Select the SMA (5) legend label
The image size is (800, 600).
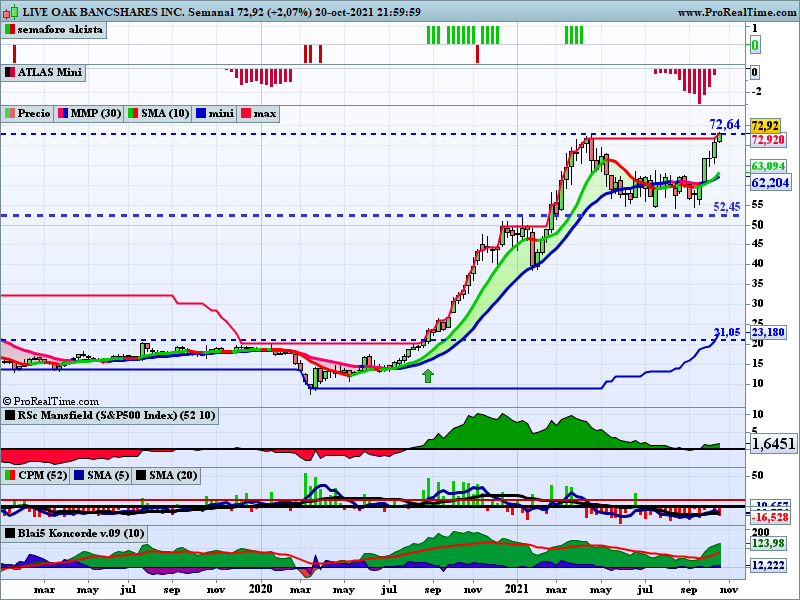tap(108, 476)
